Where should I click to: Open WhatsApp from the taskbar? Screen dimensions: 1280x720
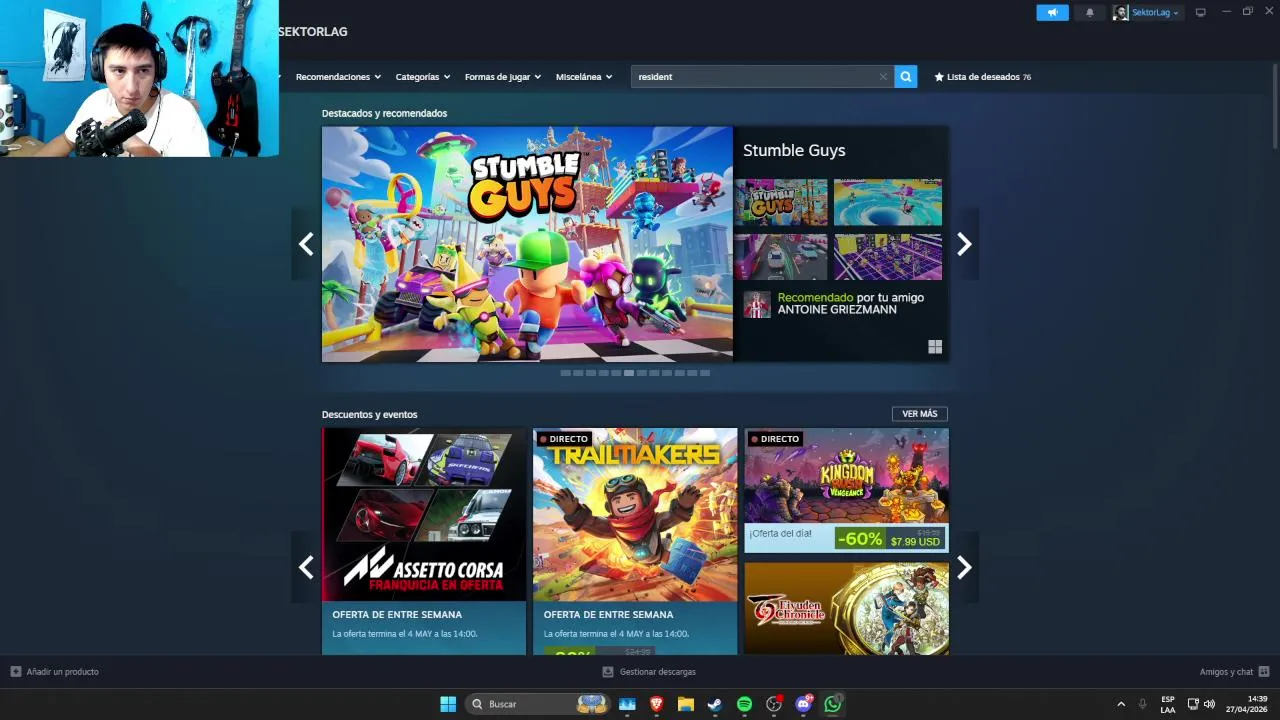tap(833, 704)
